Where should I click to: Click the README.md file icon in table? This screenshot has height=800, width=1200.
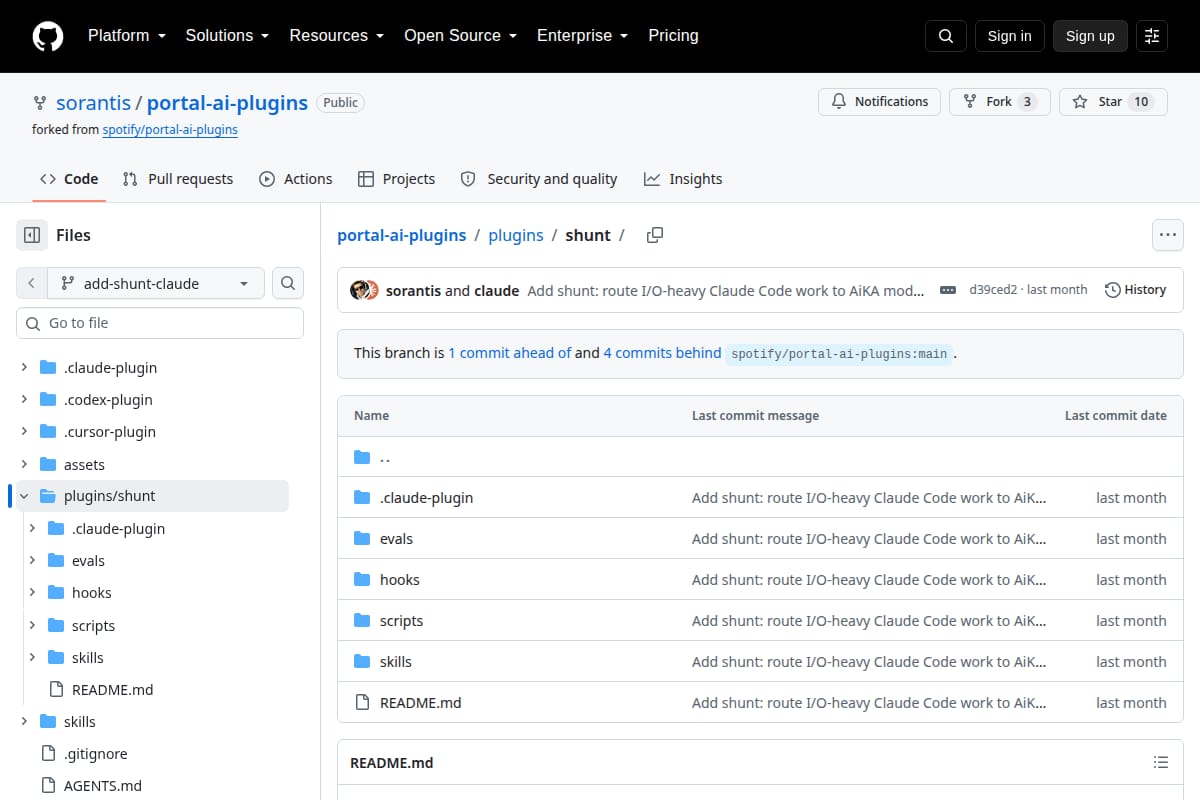point(362,703)
